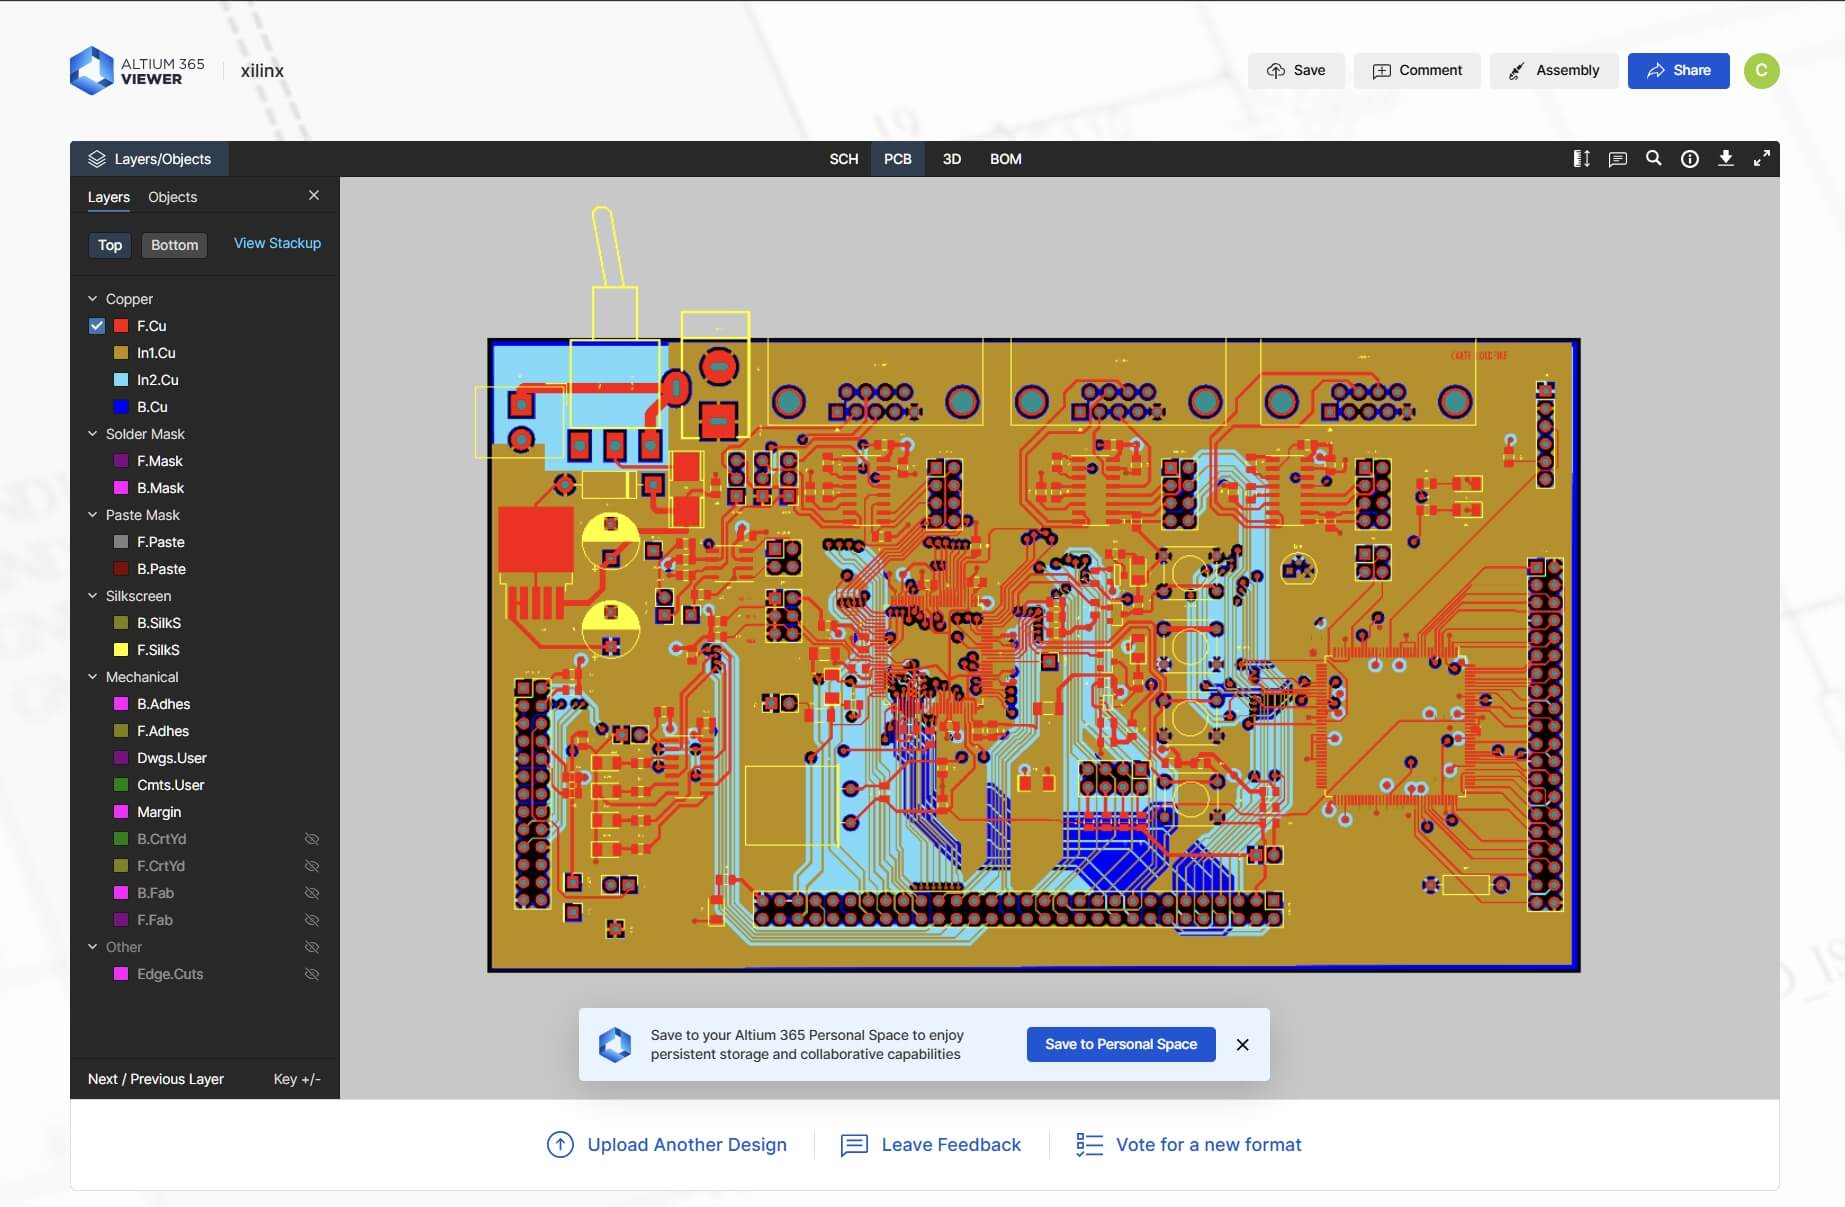Image resolution: width=1845 pixels, height=1207 pixels.
Task: Switch to the 3D view tab
Action: click(951, 159)
